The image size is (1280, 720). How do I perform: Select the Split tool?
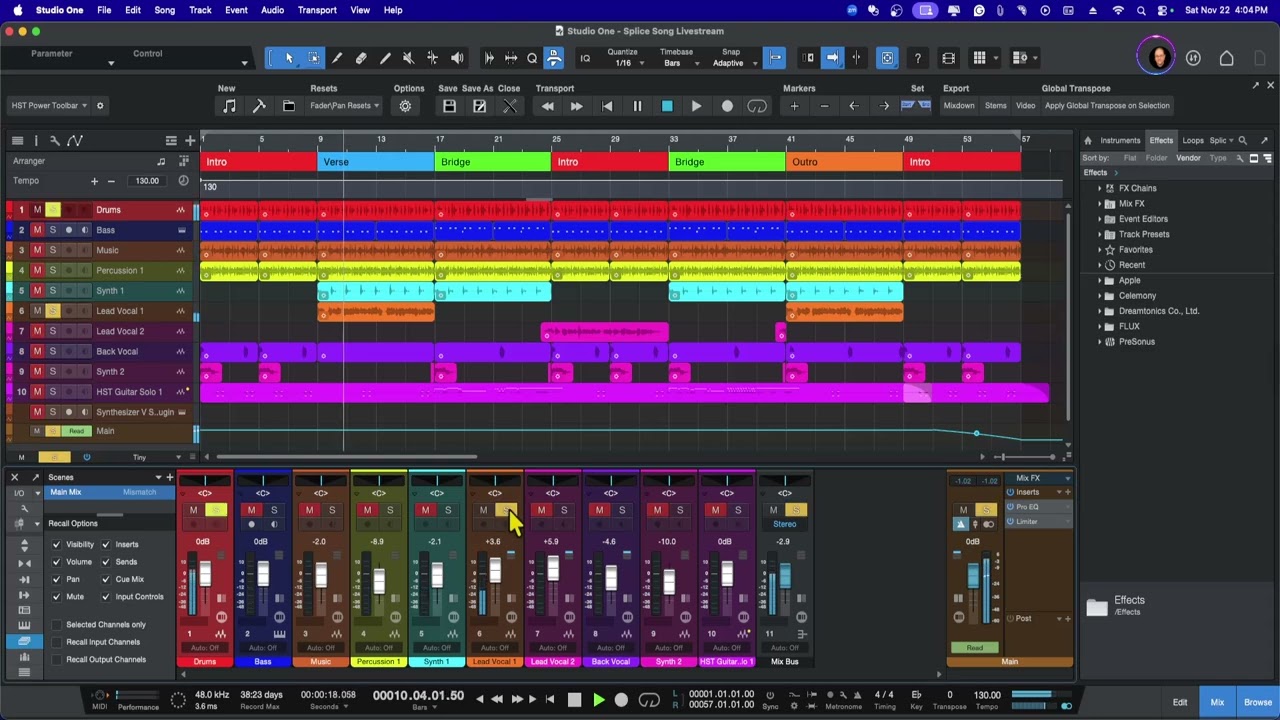[x=337, y=58]
